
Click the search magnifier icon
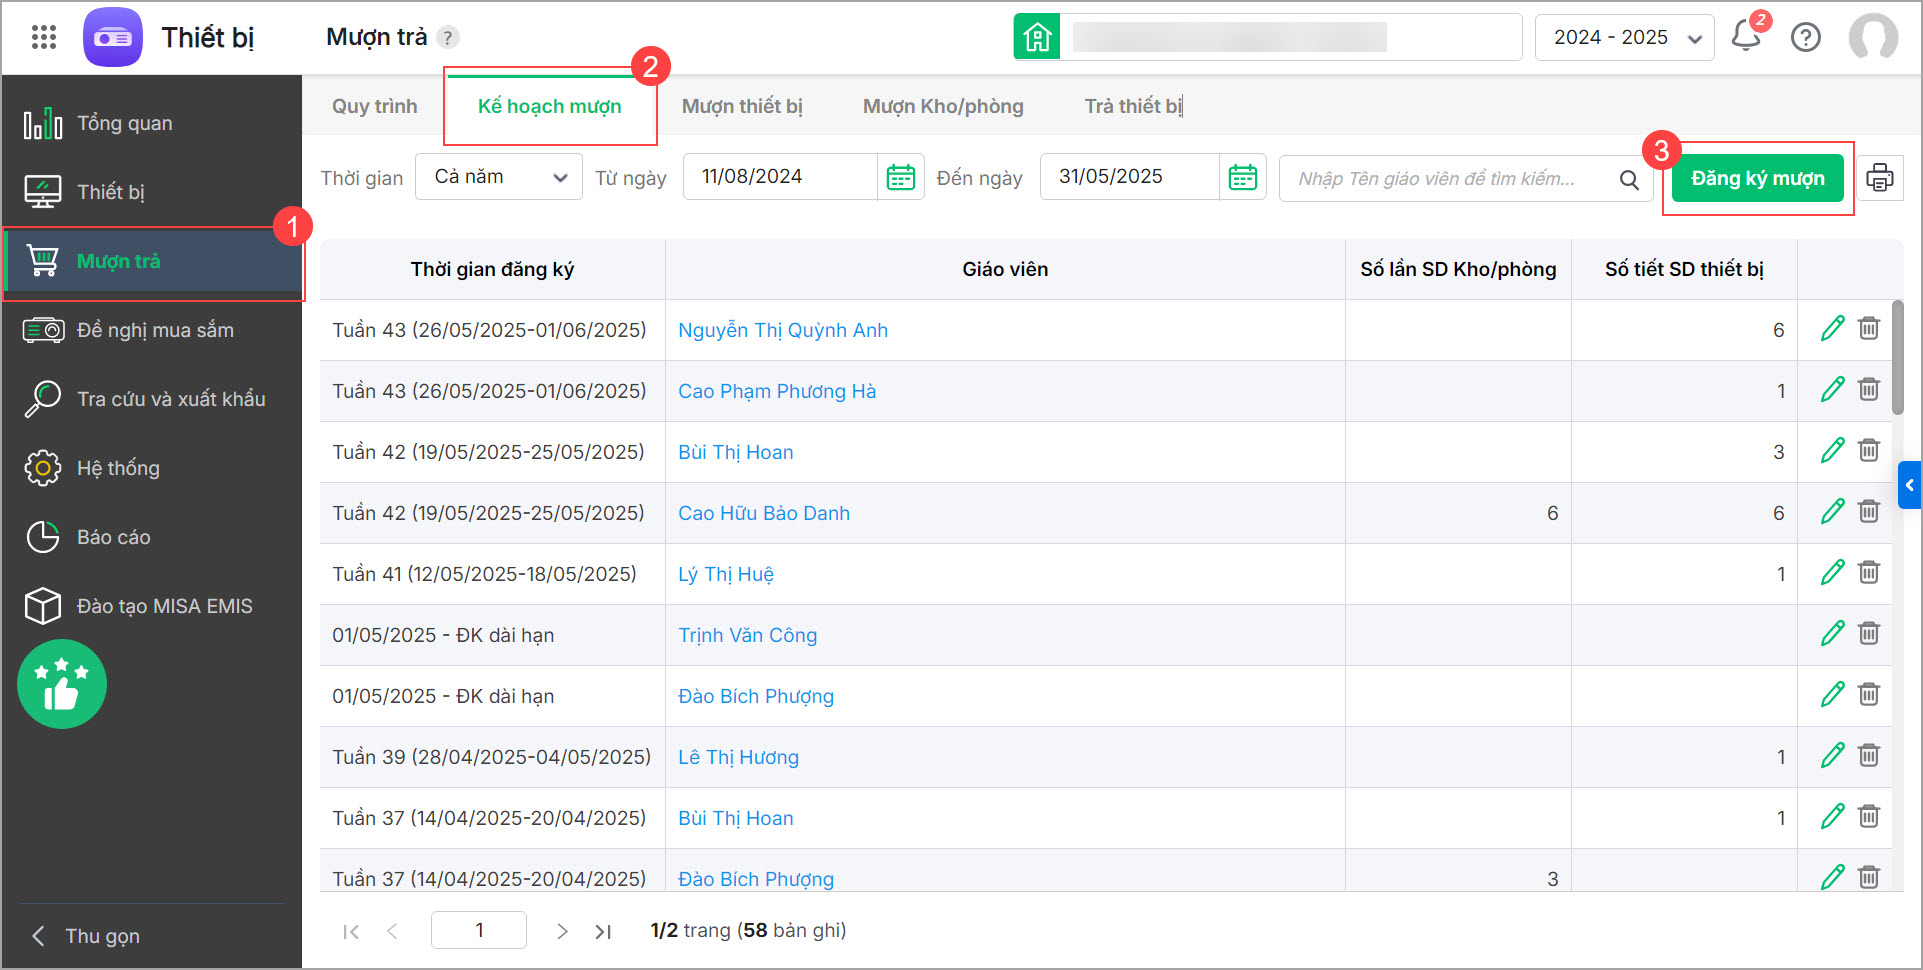pyautogui.click(x=1629, y=179)
